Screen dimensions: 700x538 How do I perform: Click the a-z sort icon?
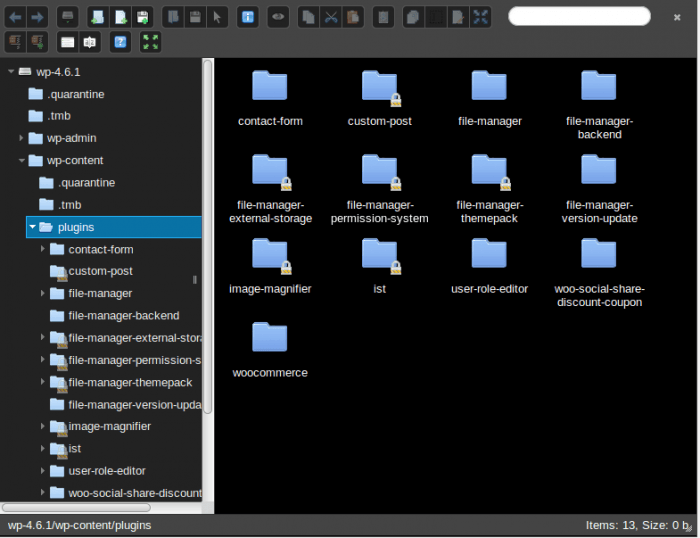point(90,42)
